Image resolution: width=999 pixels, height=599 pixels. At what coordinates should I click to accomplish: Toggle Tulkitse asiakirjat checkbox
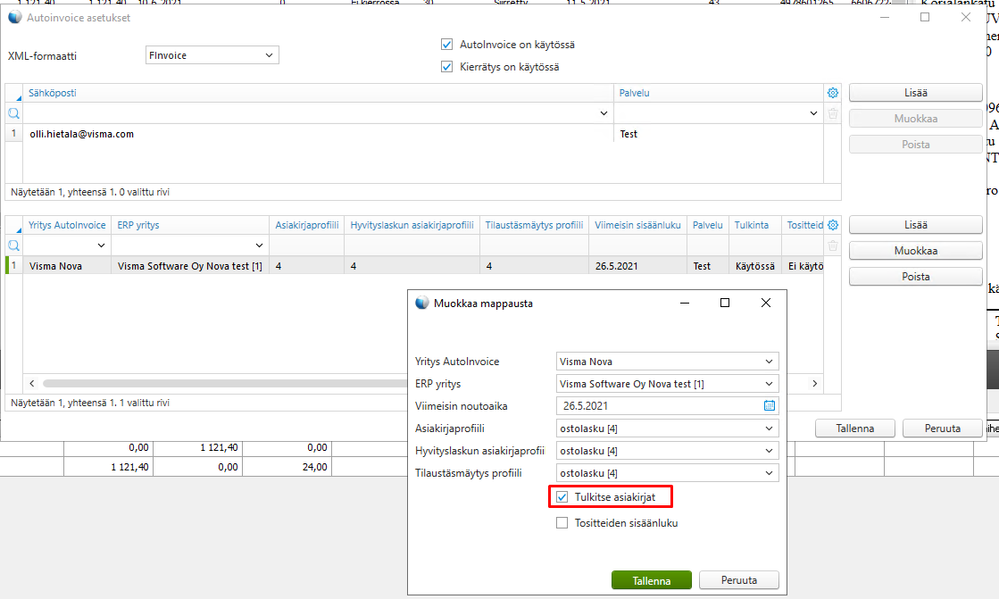click(x=561, y=497)
